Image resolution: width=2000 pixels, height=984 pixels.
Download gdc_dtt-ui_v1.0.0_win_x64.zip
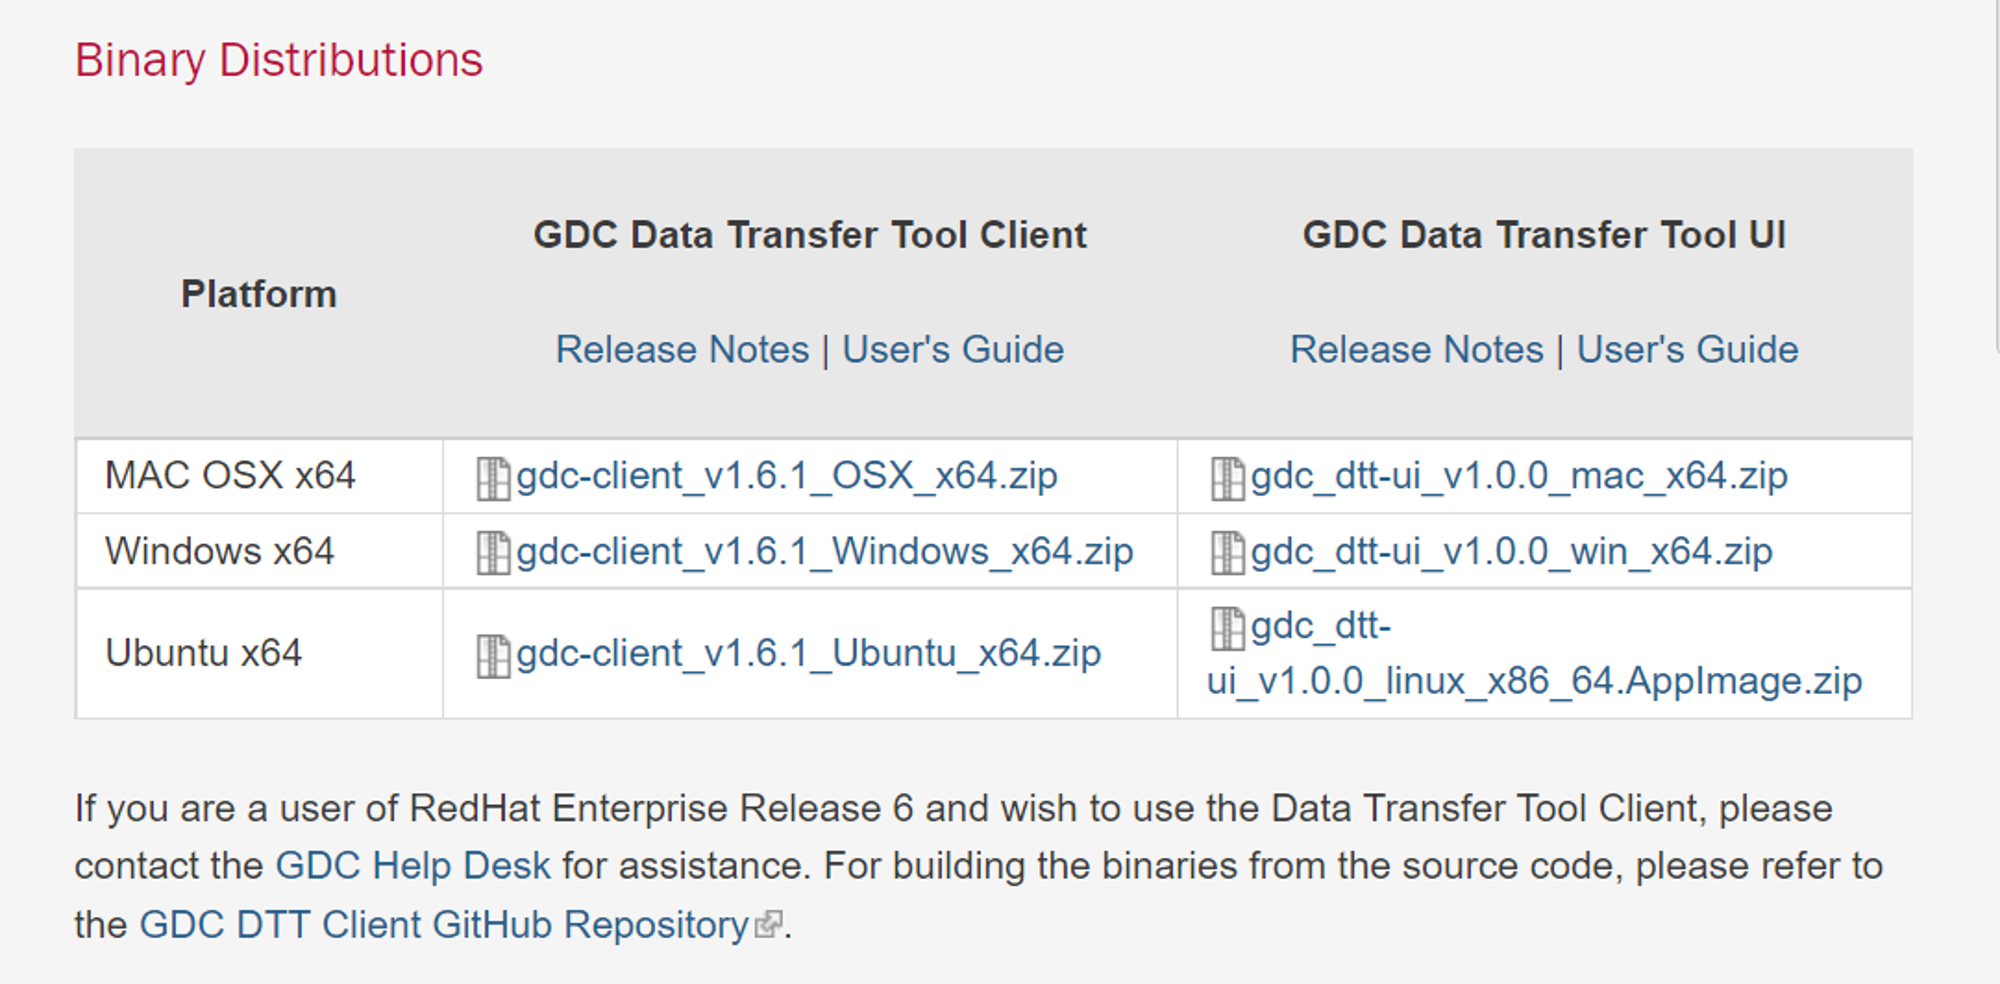click(1511, 552)
